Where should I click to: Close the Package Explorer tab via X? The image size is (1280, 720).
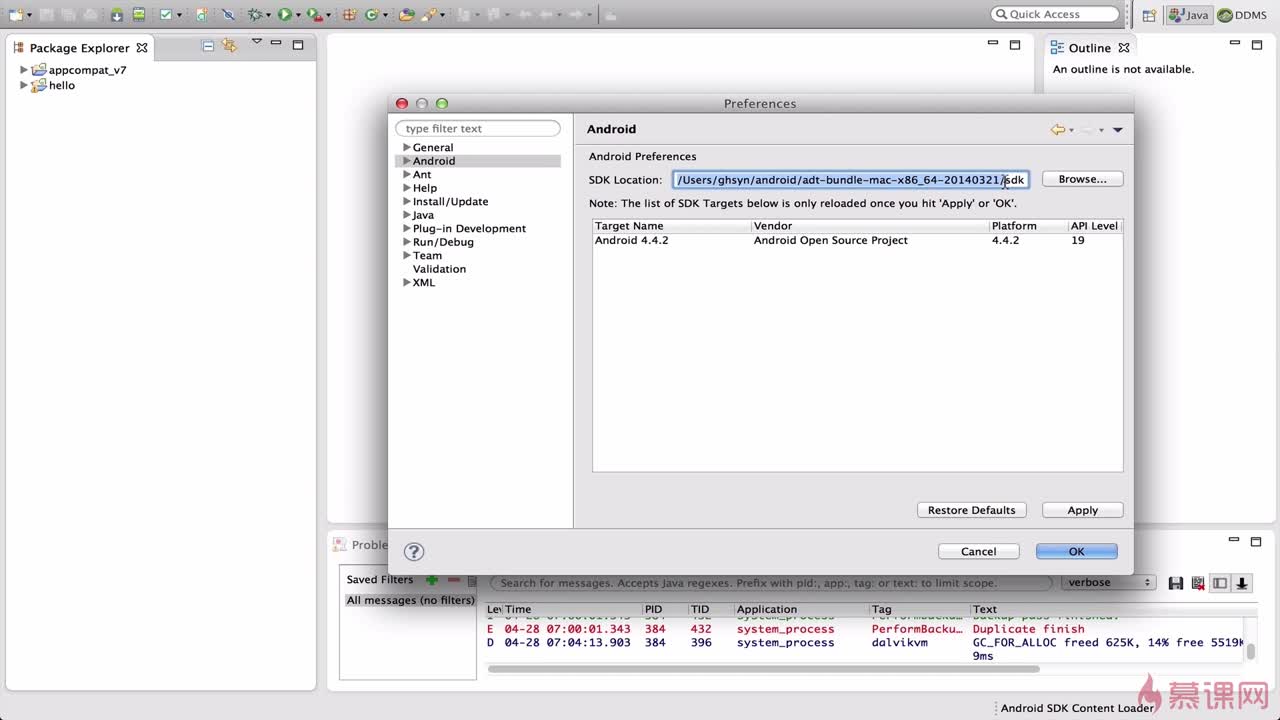[x=142, y=48]
